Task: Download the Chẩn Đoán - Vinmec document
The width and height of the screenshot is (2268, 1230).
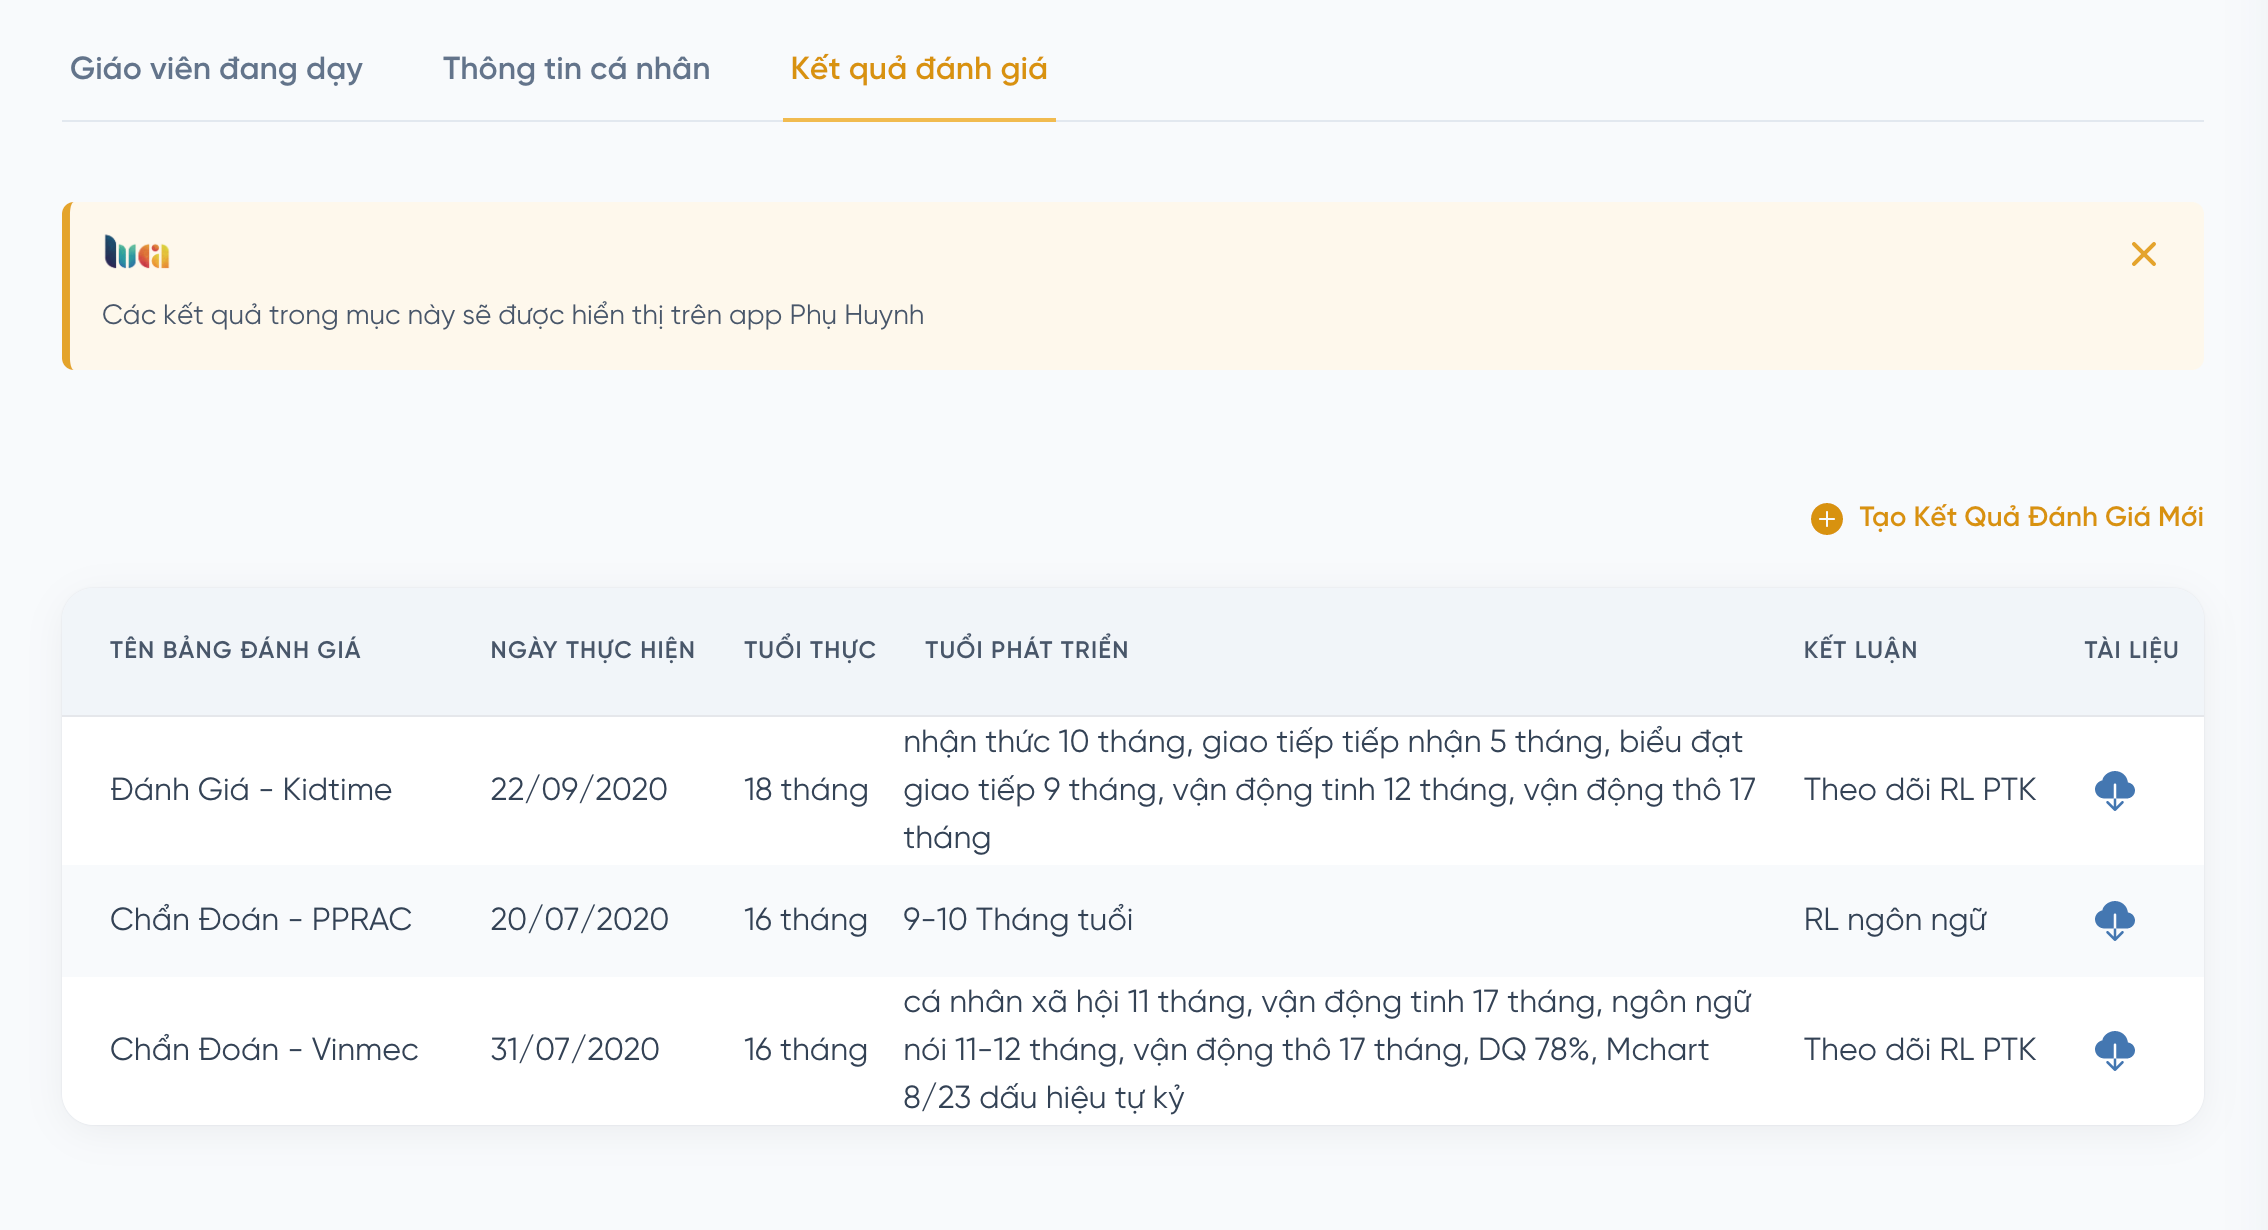Action: point(2114,1050)
